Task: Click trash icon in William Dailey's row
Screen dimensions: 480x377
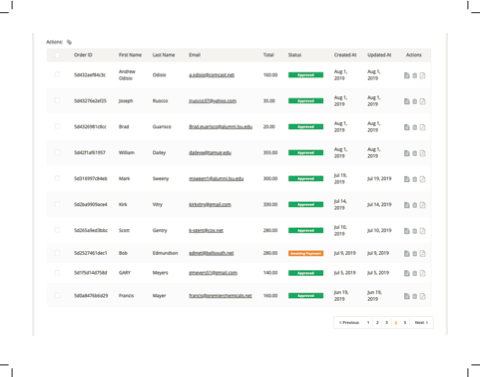Action: point(415,153)
